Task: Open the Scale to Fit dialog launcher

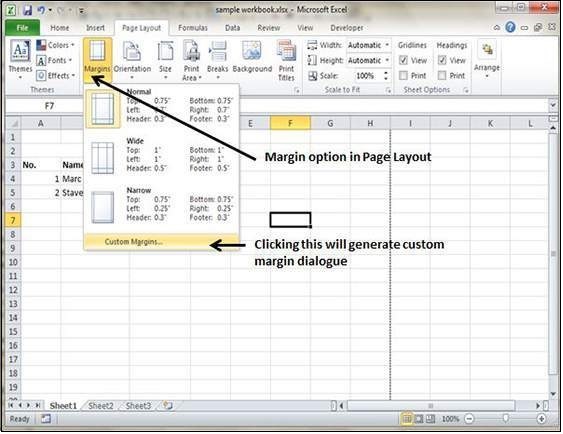Action: tap(388, 91)
